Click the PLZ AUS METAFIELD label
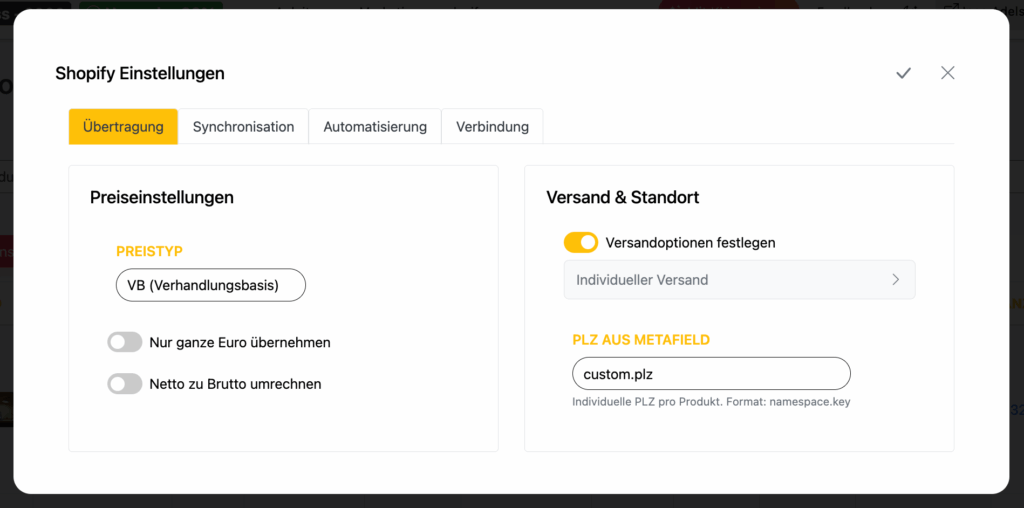Image resolution: width=1024 pixels, height=508 pixels. tap(641, 340)
